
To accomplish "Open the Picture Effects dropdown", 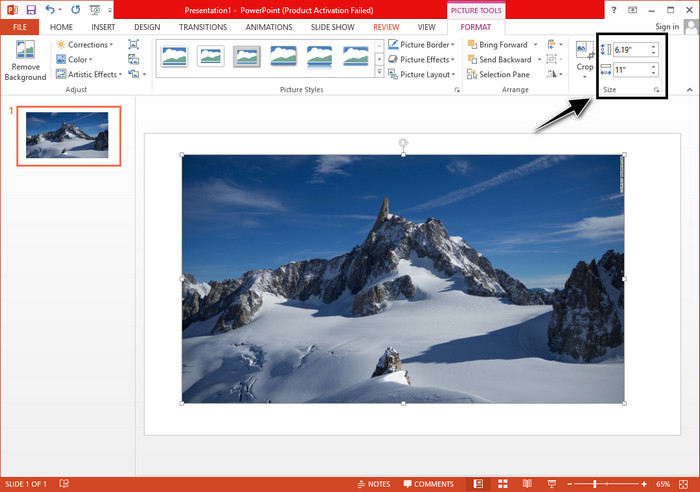I will (421, 59).
